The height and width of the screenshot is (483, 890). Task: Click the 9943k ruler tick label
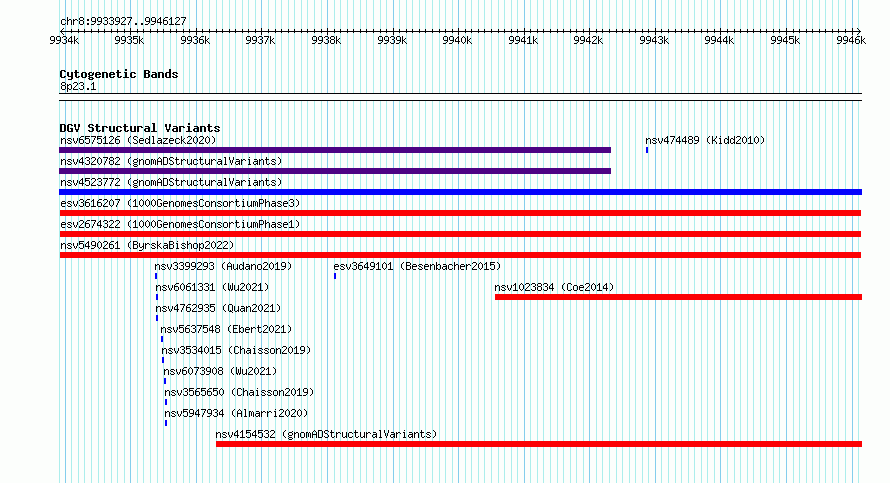(x=654, y=40)
